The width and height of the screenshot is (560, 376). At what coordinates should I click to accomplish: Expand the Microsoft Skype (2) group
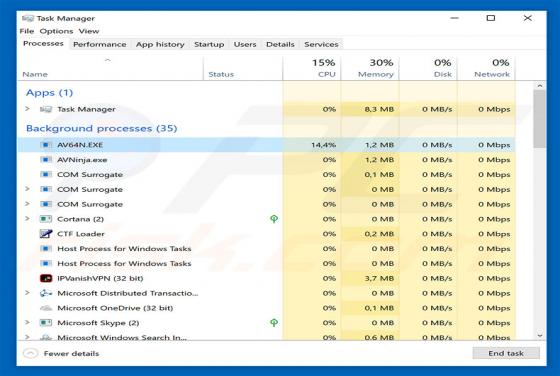[28, 322]
